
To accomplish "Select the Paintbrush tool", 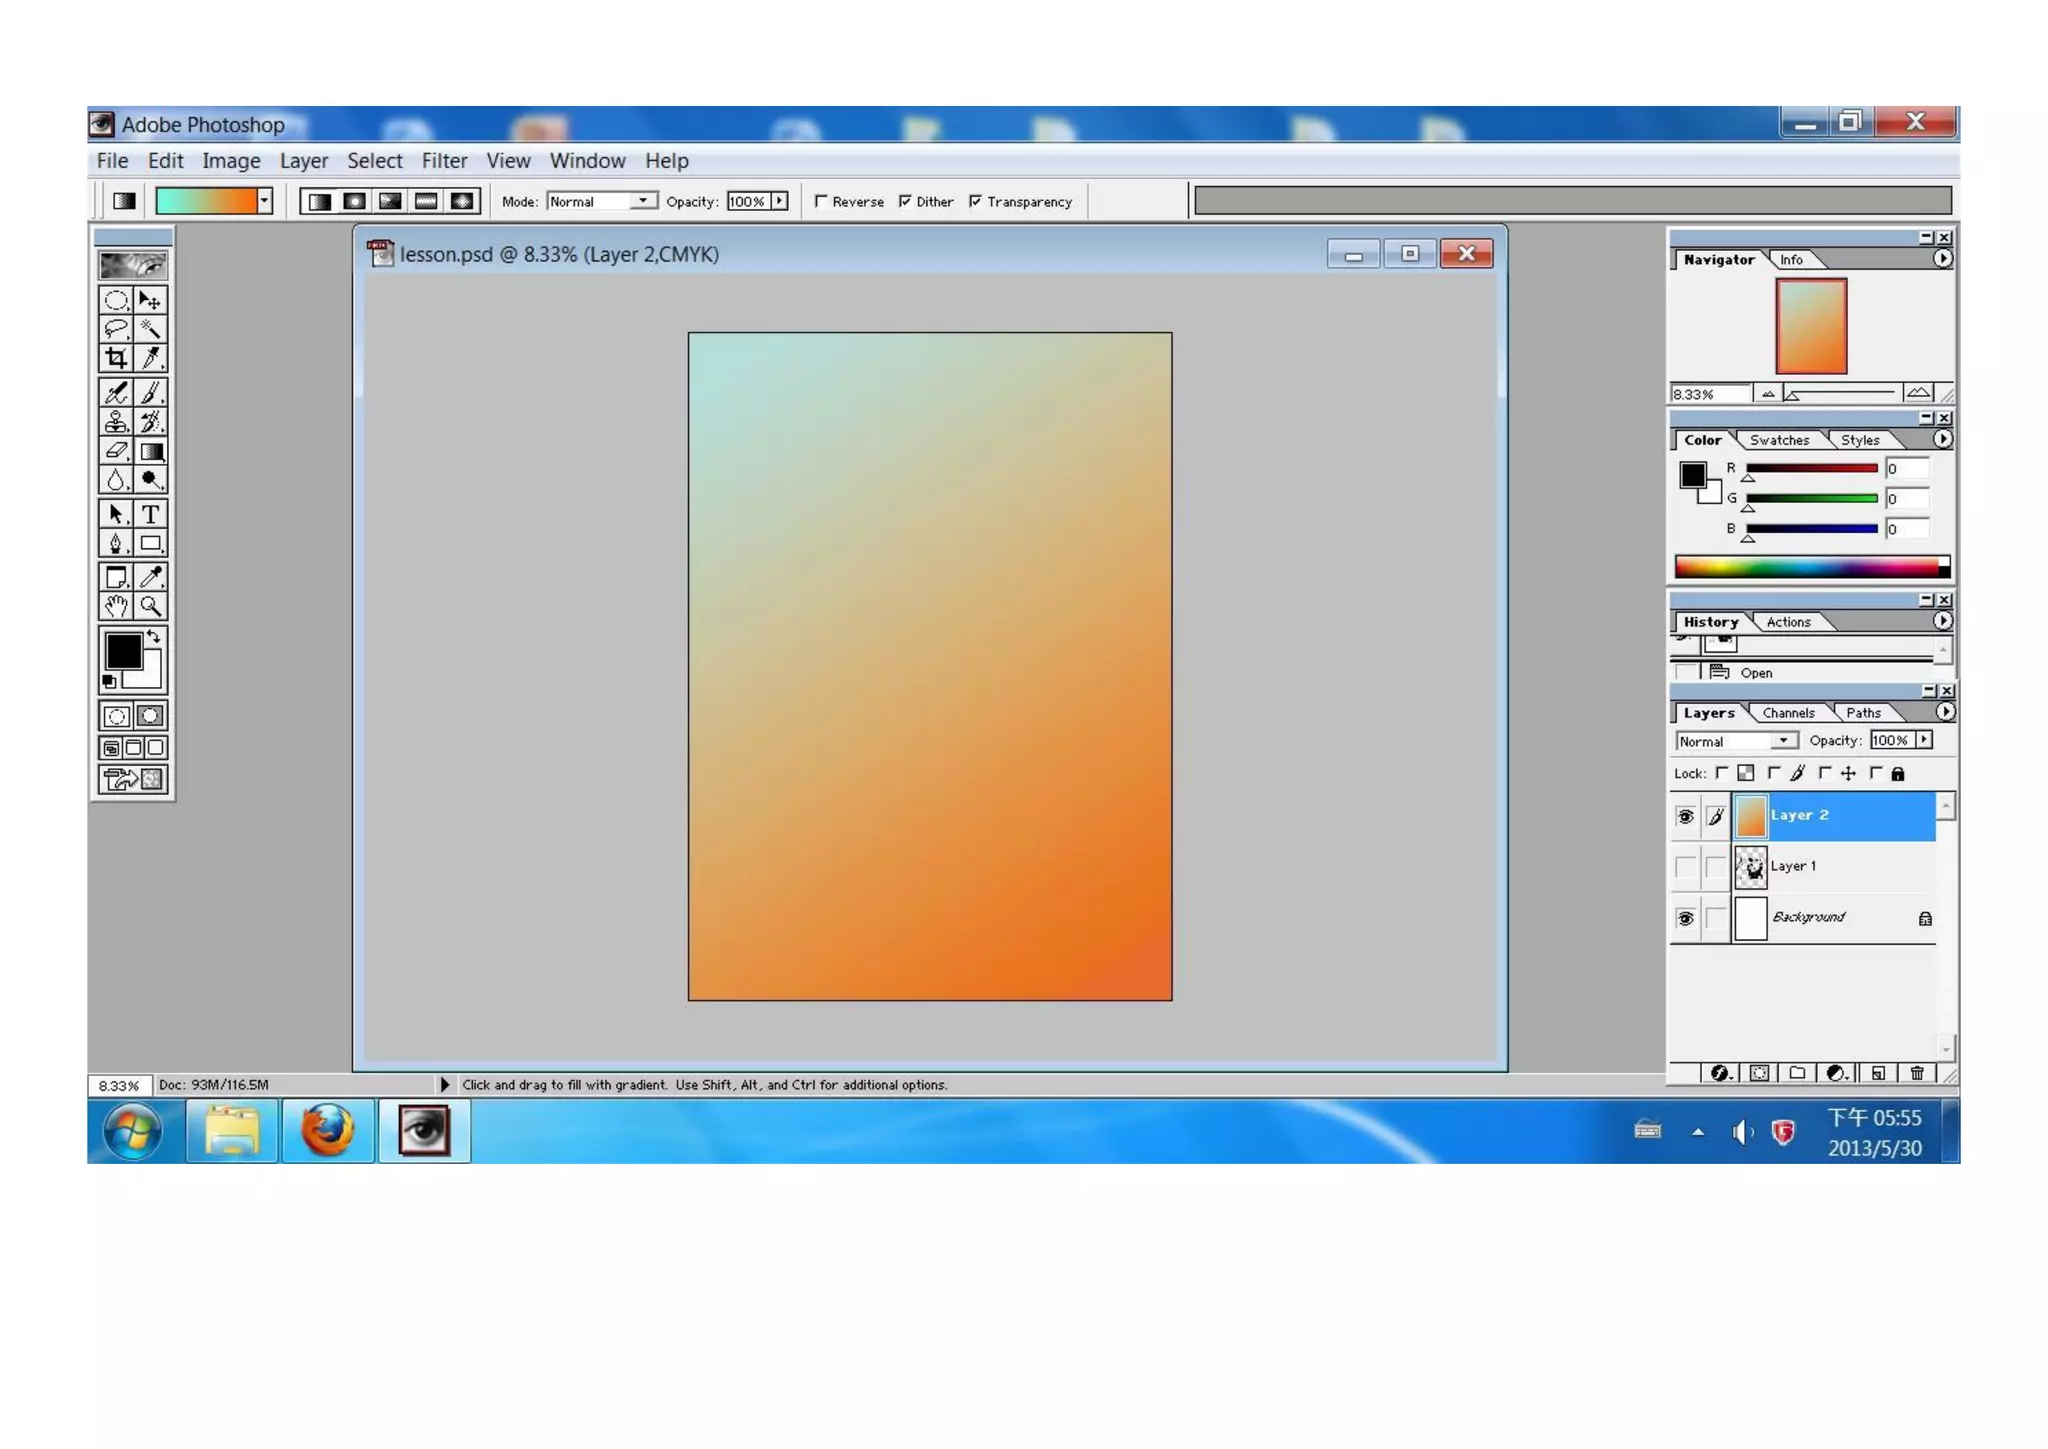I will coord(150,393).
